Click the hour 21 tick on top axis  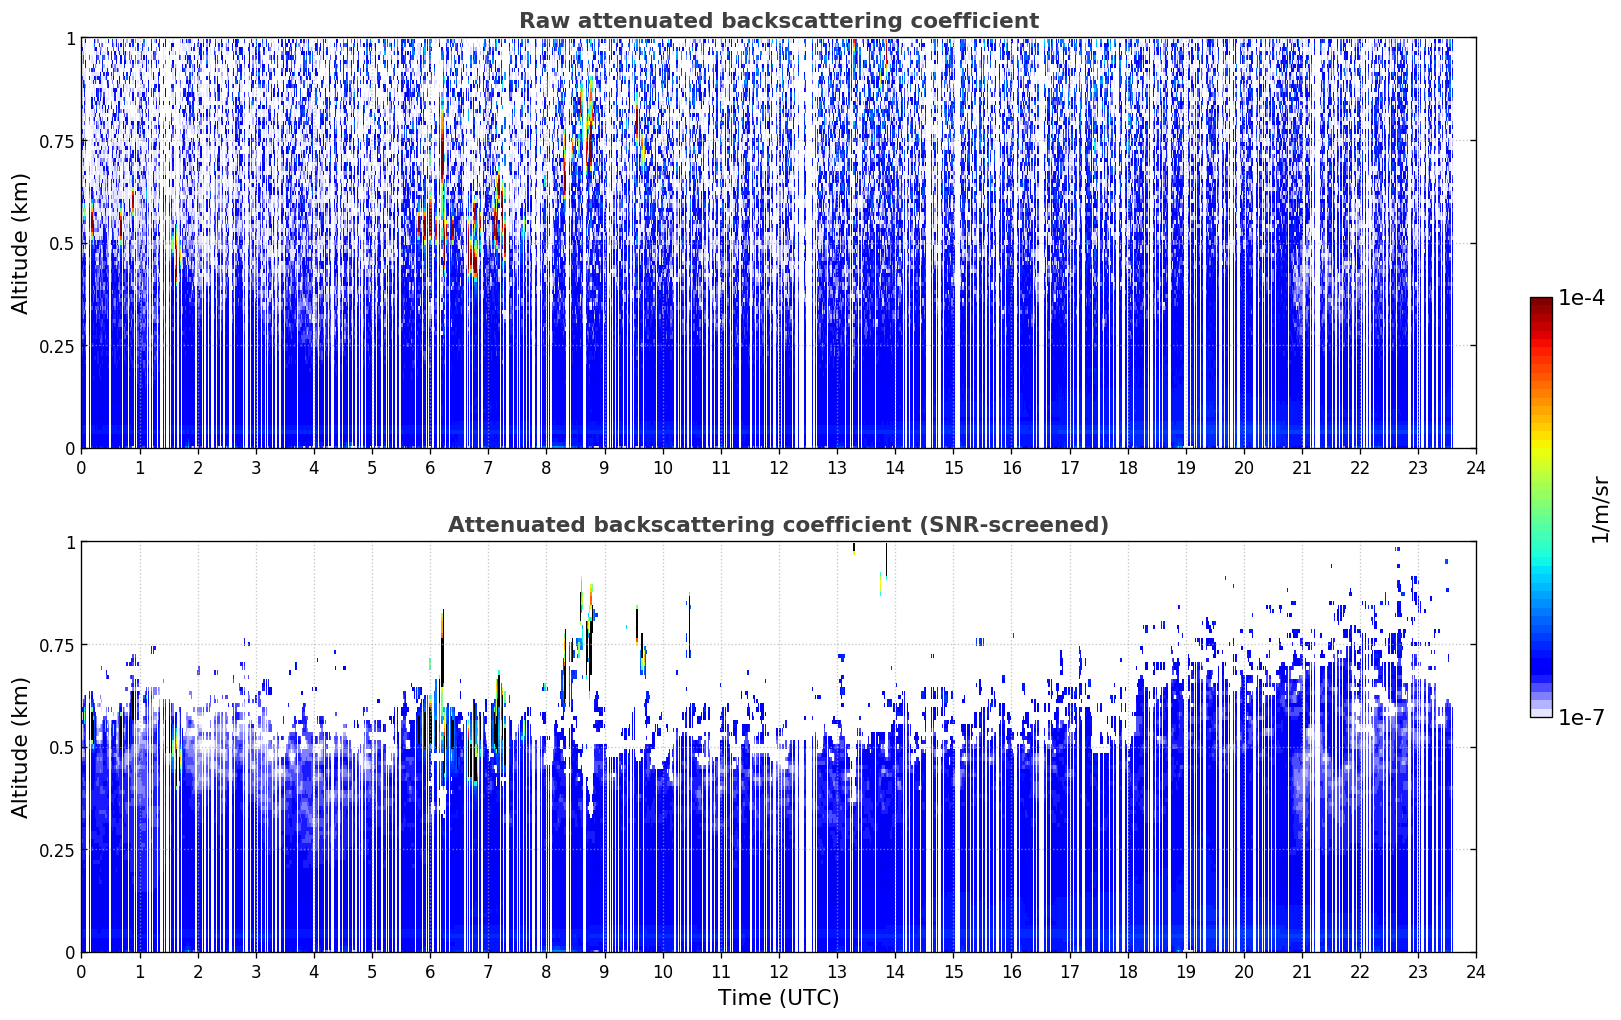pos(1301,467)
